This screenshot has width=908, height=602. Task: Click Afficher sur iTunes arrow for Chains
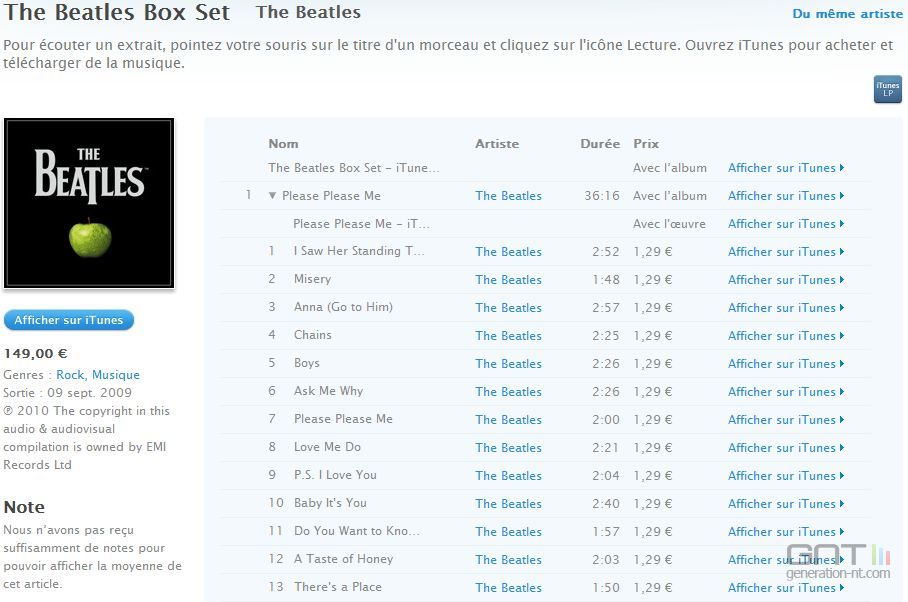pyautogui.click(x=842, y=336)
